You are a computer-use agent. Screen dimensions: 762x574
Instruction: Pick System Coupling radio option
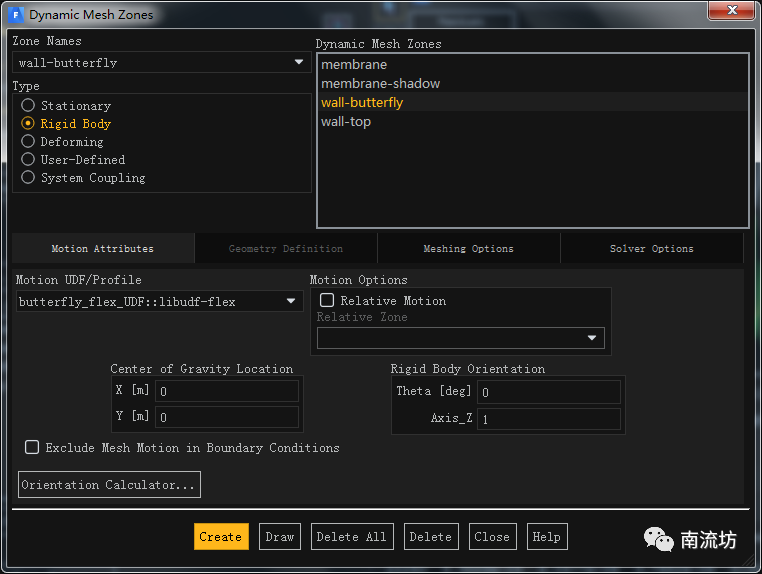(28, 178)
